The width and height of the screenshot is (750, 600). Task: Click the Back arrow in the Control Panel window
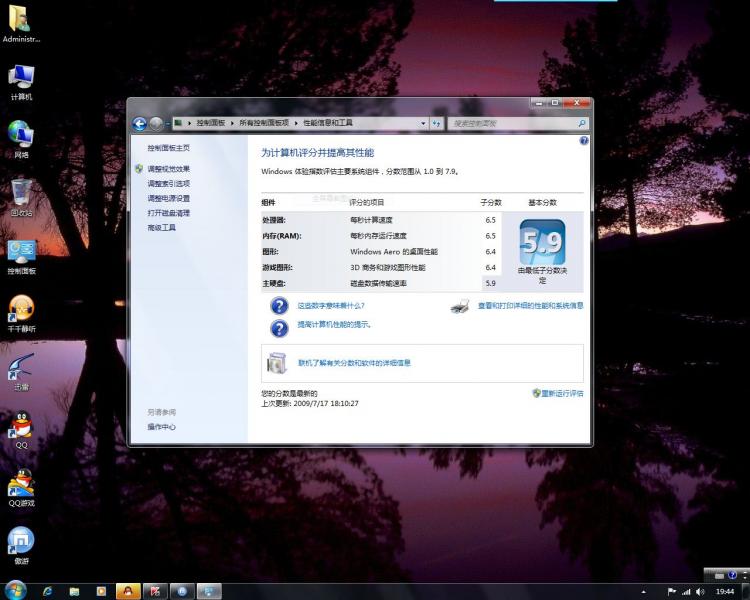[x=139, y=124]
